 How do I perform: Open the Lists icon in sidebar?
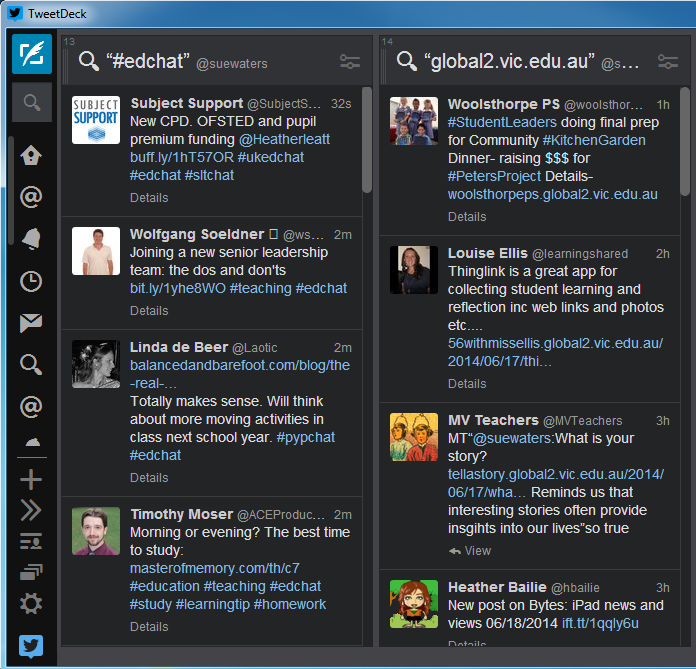tap(31, 541)
